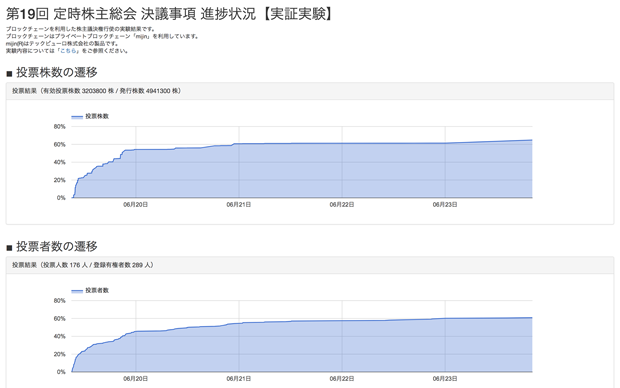Click the 投票者数 legend line marker

[x=77, y=291]
